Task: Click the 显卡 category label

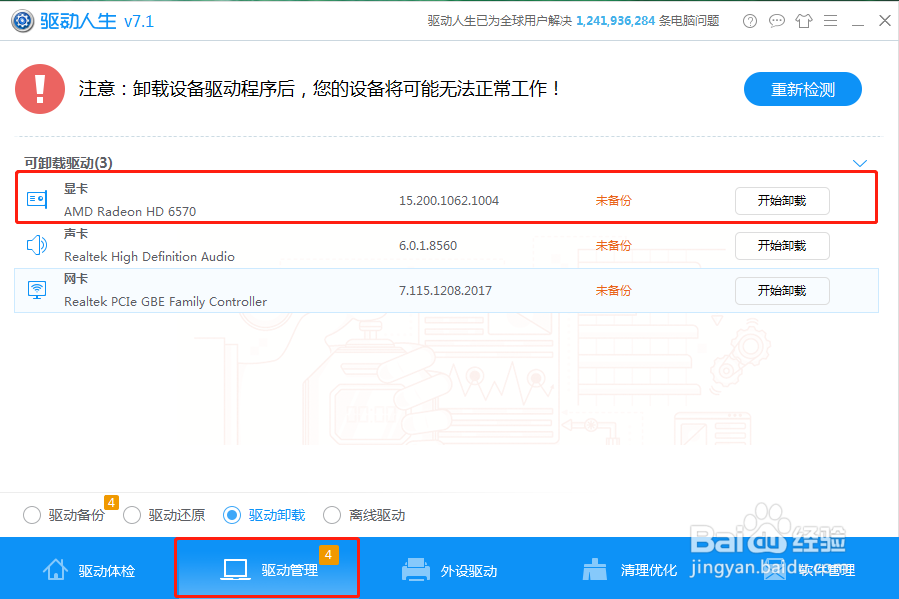Action: (x=76, y=189)
